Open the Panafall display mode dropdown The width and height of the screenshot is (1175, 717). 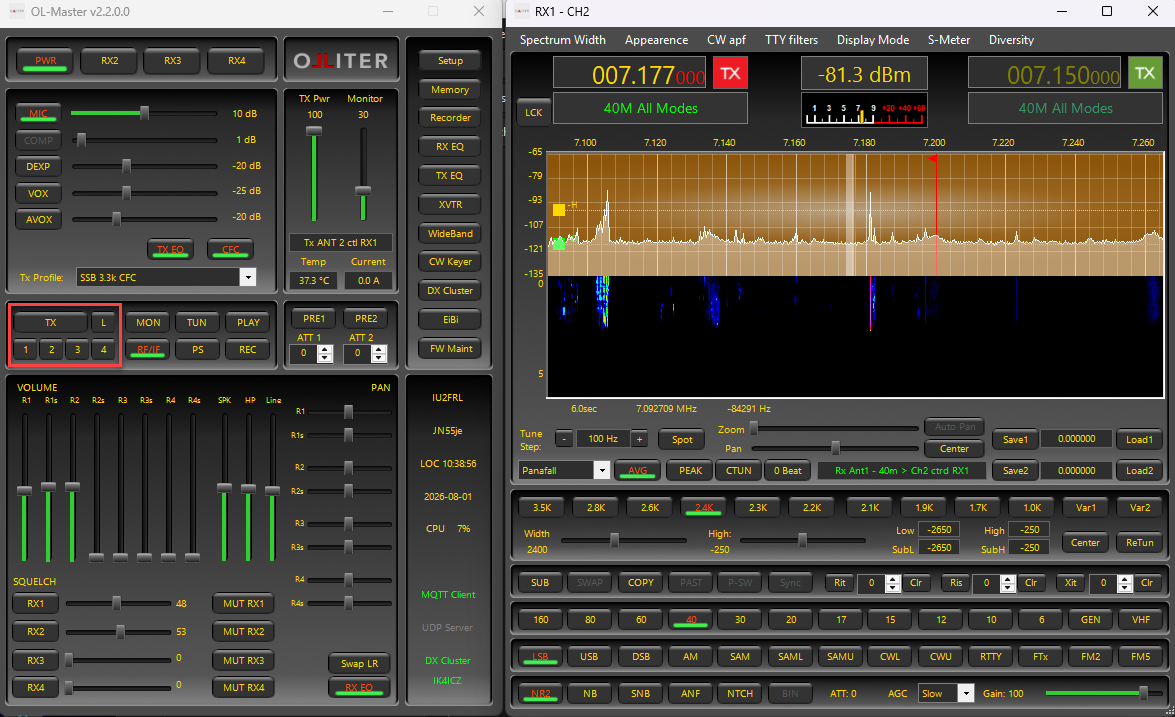pos(601,471)
